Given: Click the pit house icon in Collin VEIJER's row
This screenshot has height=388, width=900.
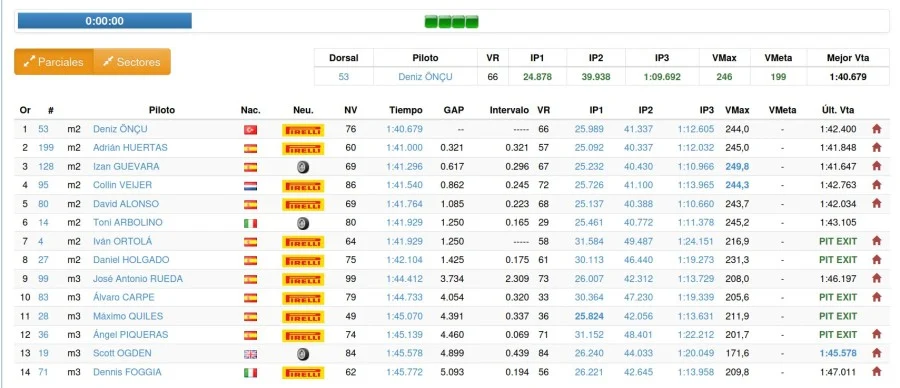Looking at the screenshot, I should (876, 185).
